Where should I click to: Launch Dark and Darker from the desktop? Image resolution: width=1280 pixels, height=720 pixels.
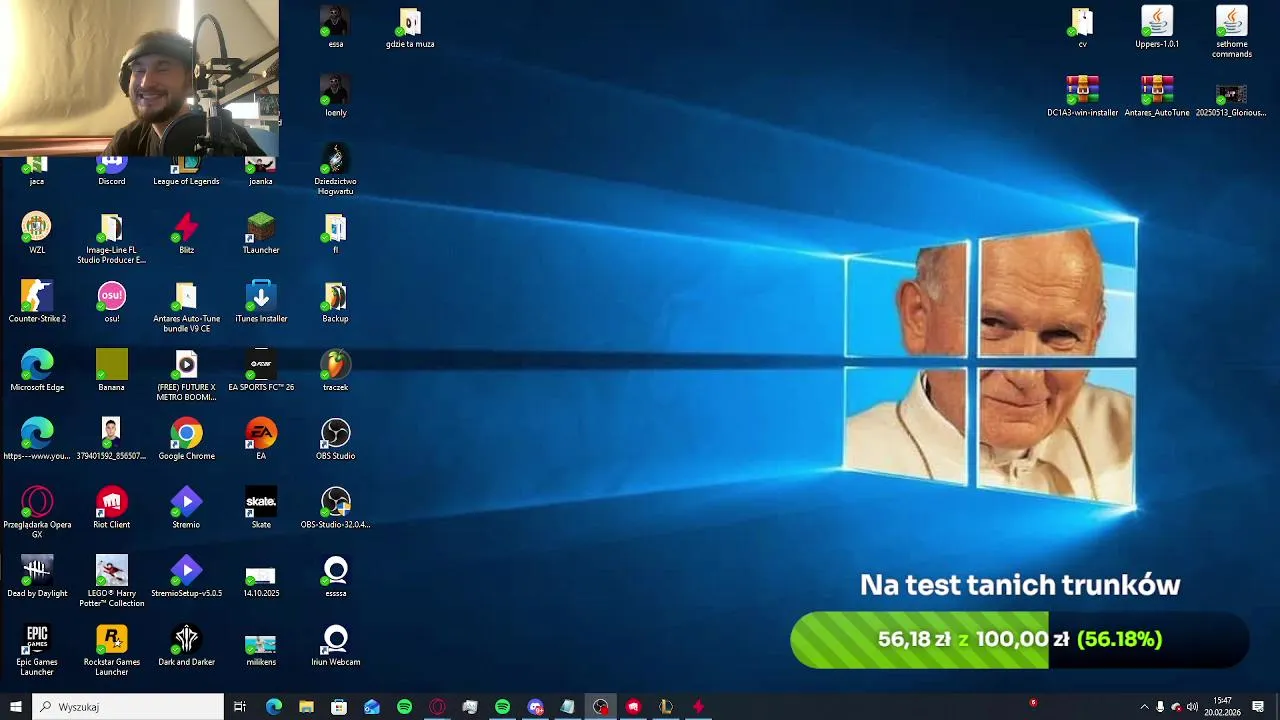(x=186, y=645)
